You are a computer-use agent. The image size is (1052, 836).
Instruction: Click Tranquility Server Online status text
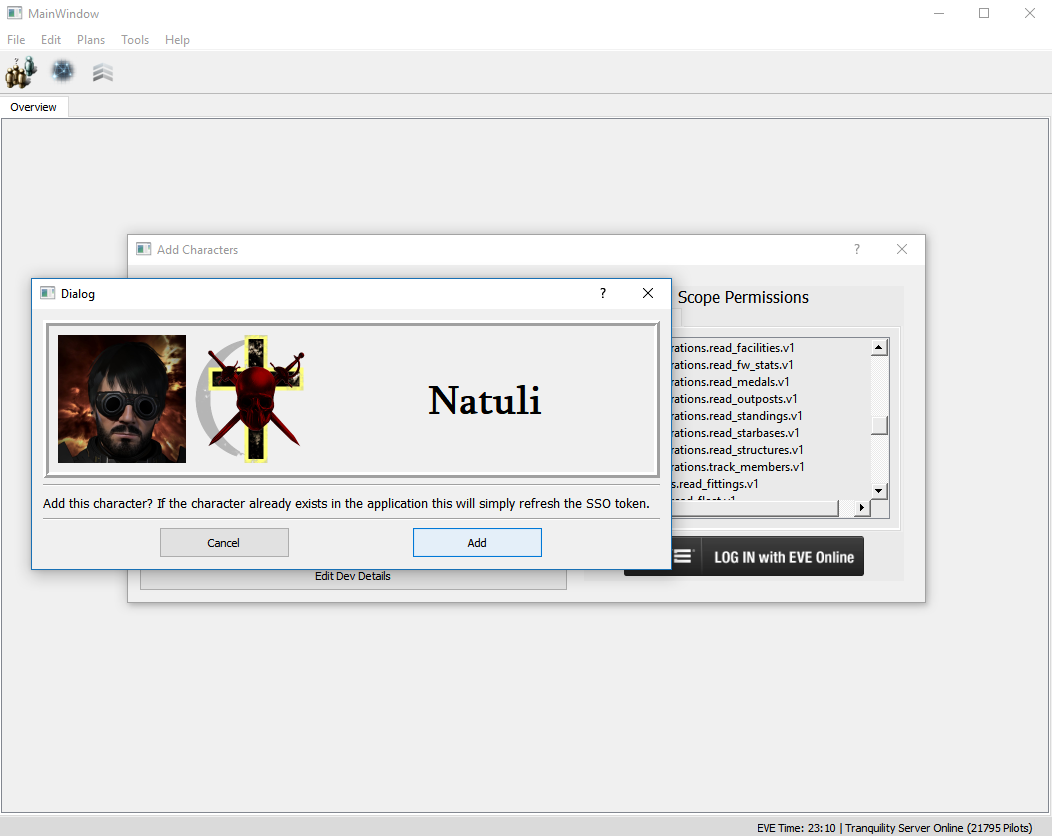tap(938, 828)
